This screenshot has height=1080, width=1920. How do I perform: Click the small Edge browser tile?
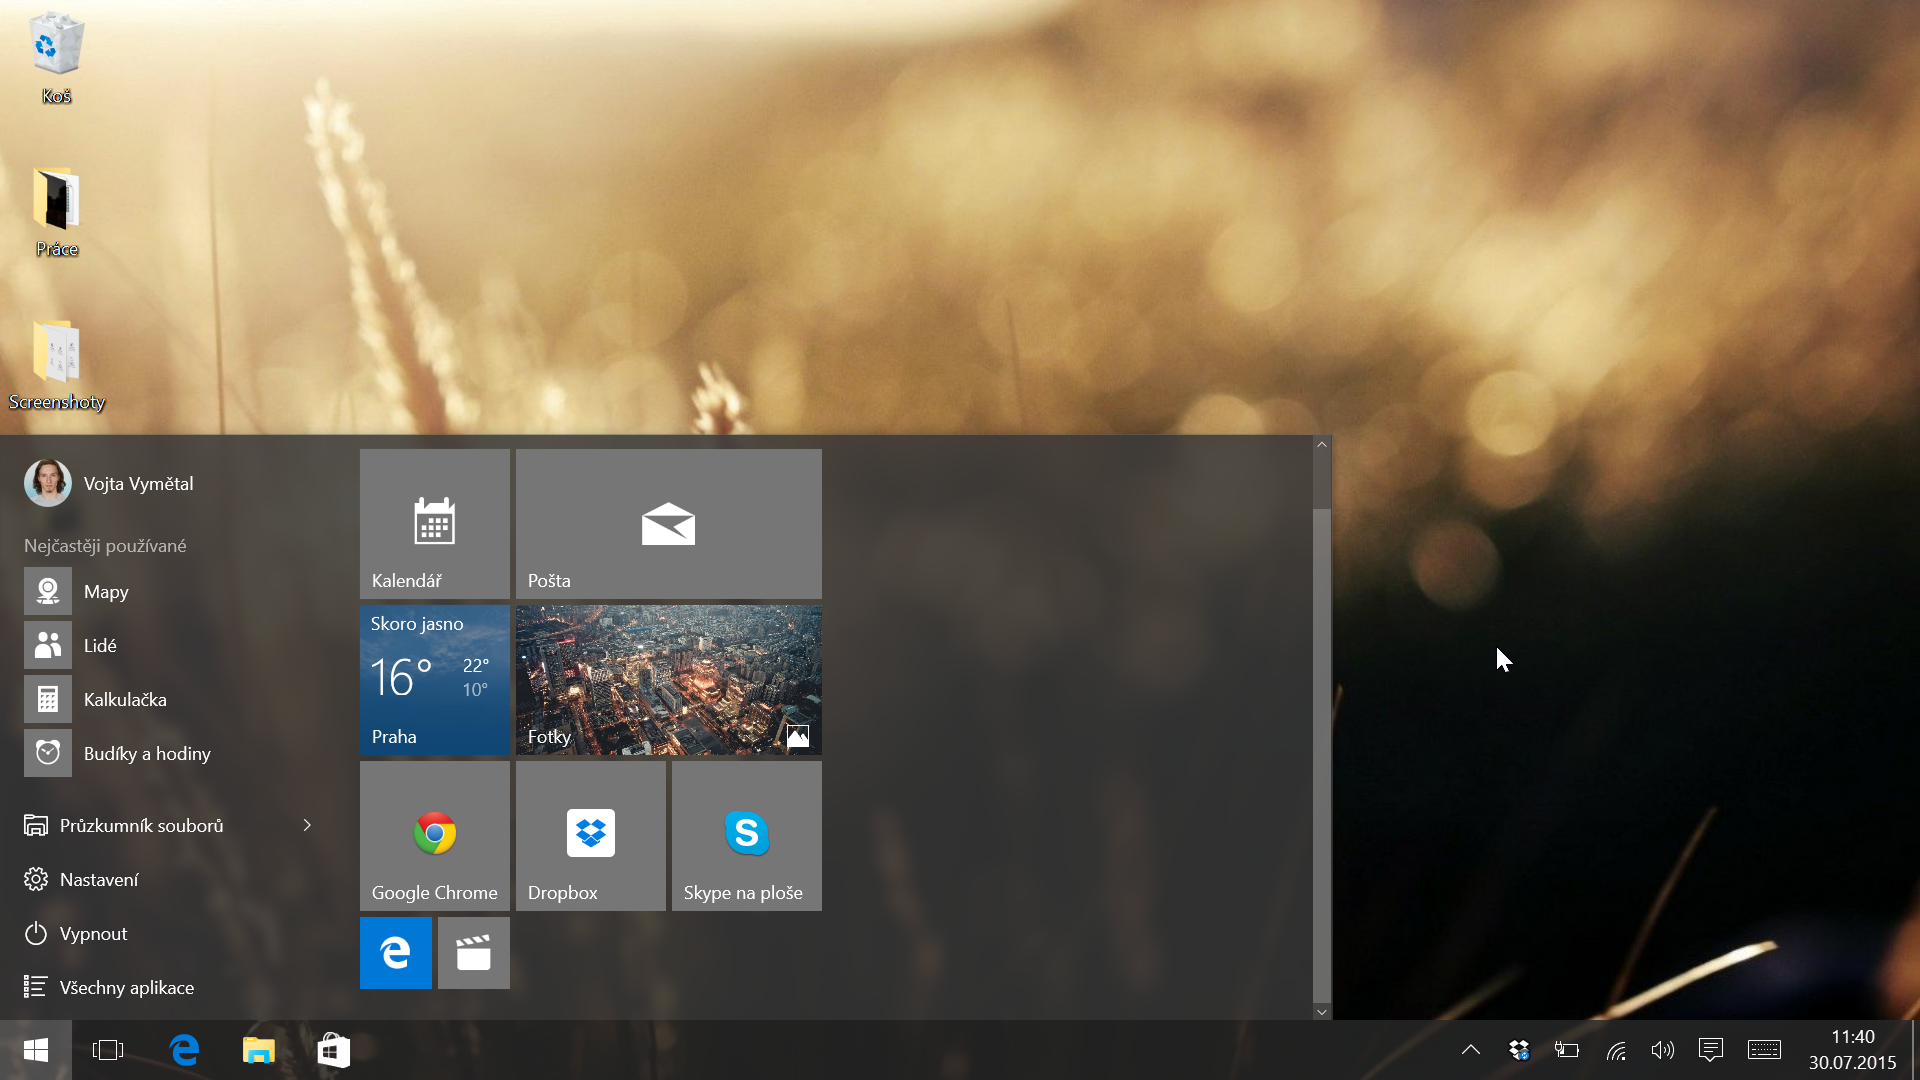point(395,953)
